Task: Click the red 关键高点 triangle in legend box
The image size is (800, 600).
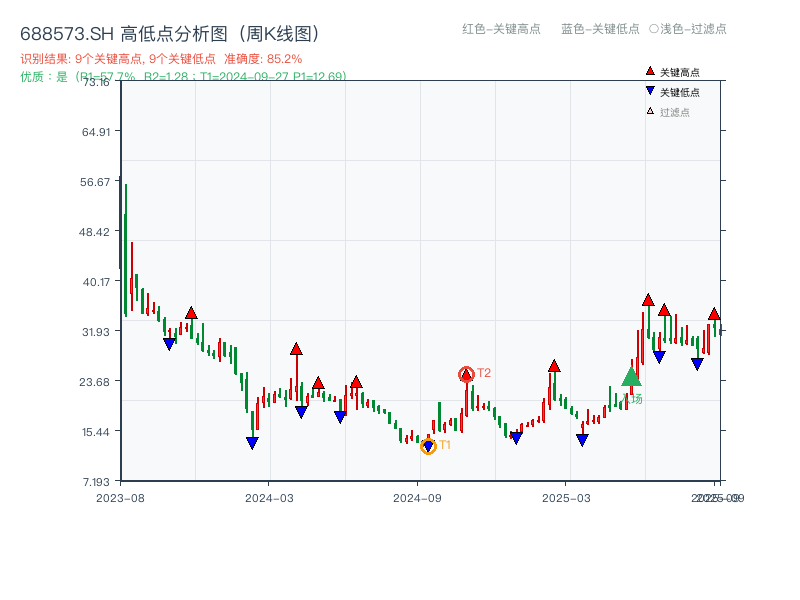Action: pyautogui.click(x=649, y=71)
